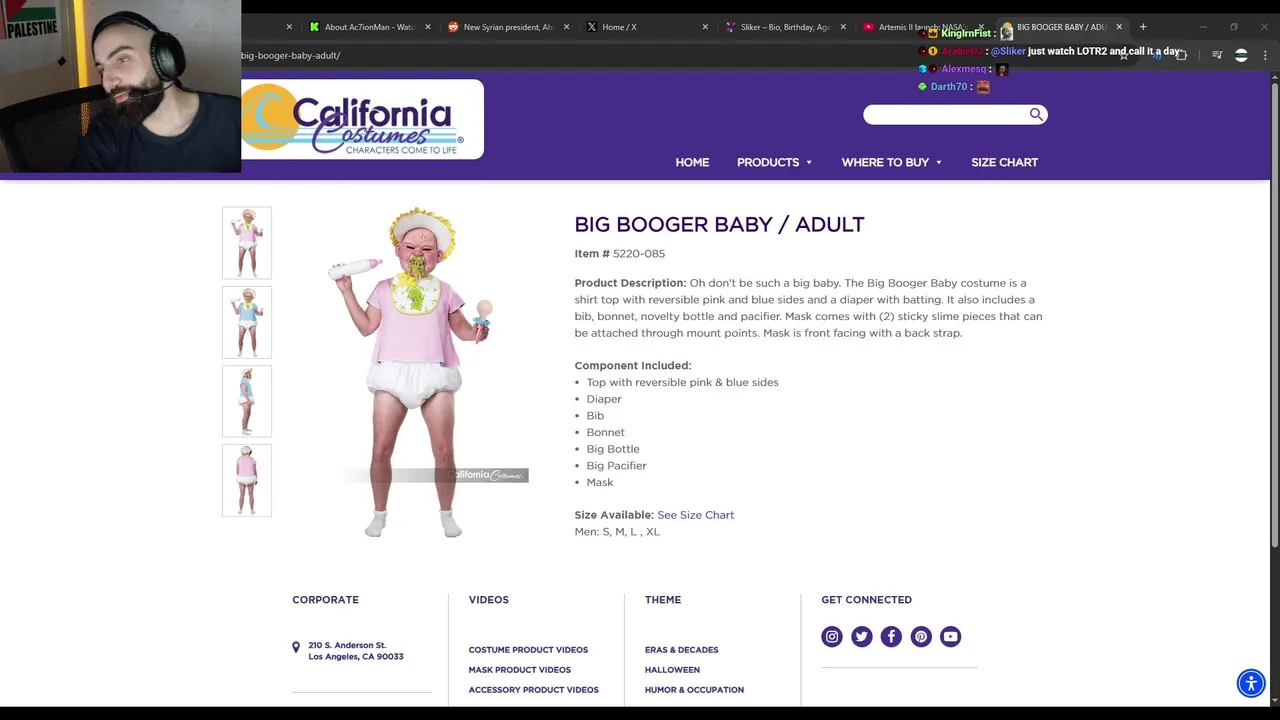Select the blue-top costume thumbnail
Image resolution: width=1280 pixels, height=720 pixels.
point(247,322)
